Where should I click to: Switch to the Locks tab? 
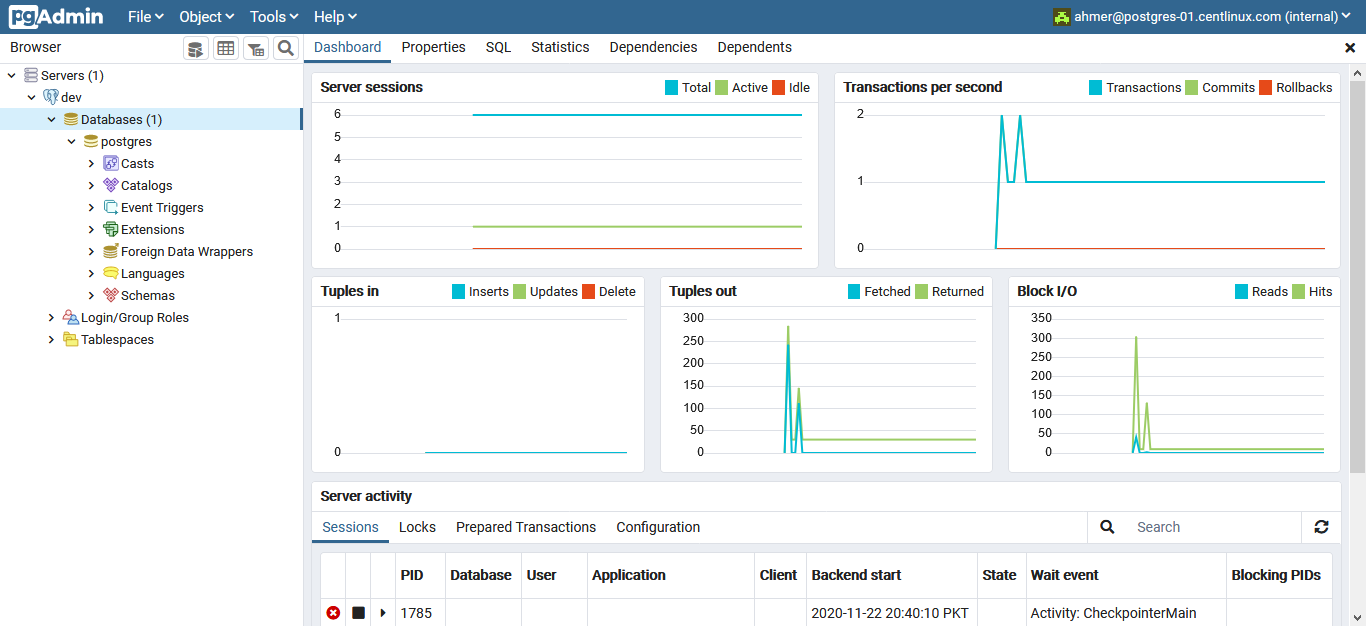(417, 527)
